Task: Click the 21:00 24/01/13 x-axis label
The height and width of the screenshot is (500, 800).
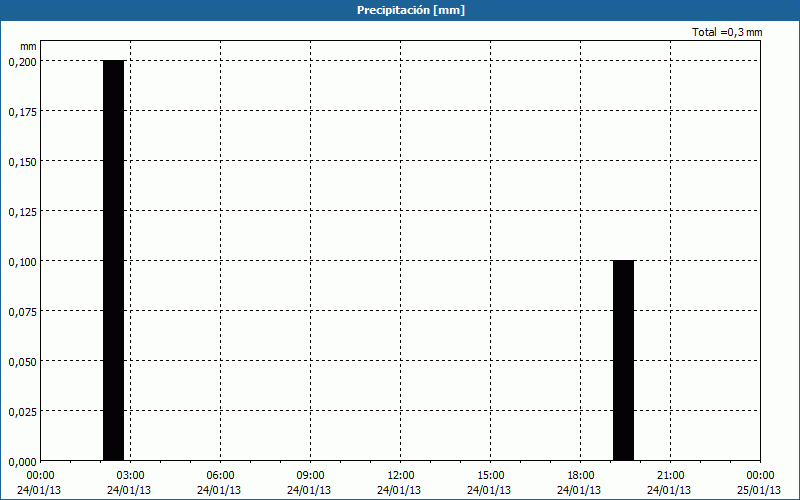Action: (x=669, y=483)
